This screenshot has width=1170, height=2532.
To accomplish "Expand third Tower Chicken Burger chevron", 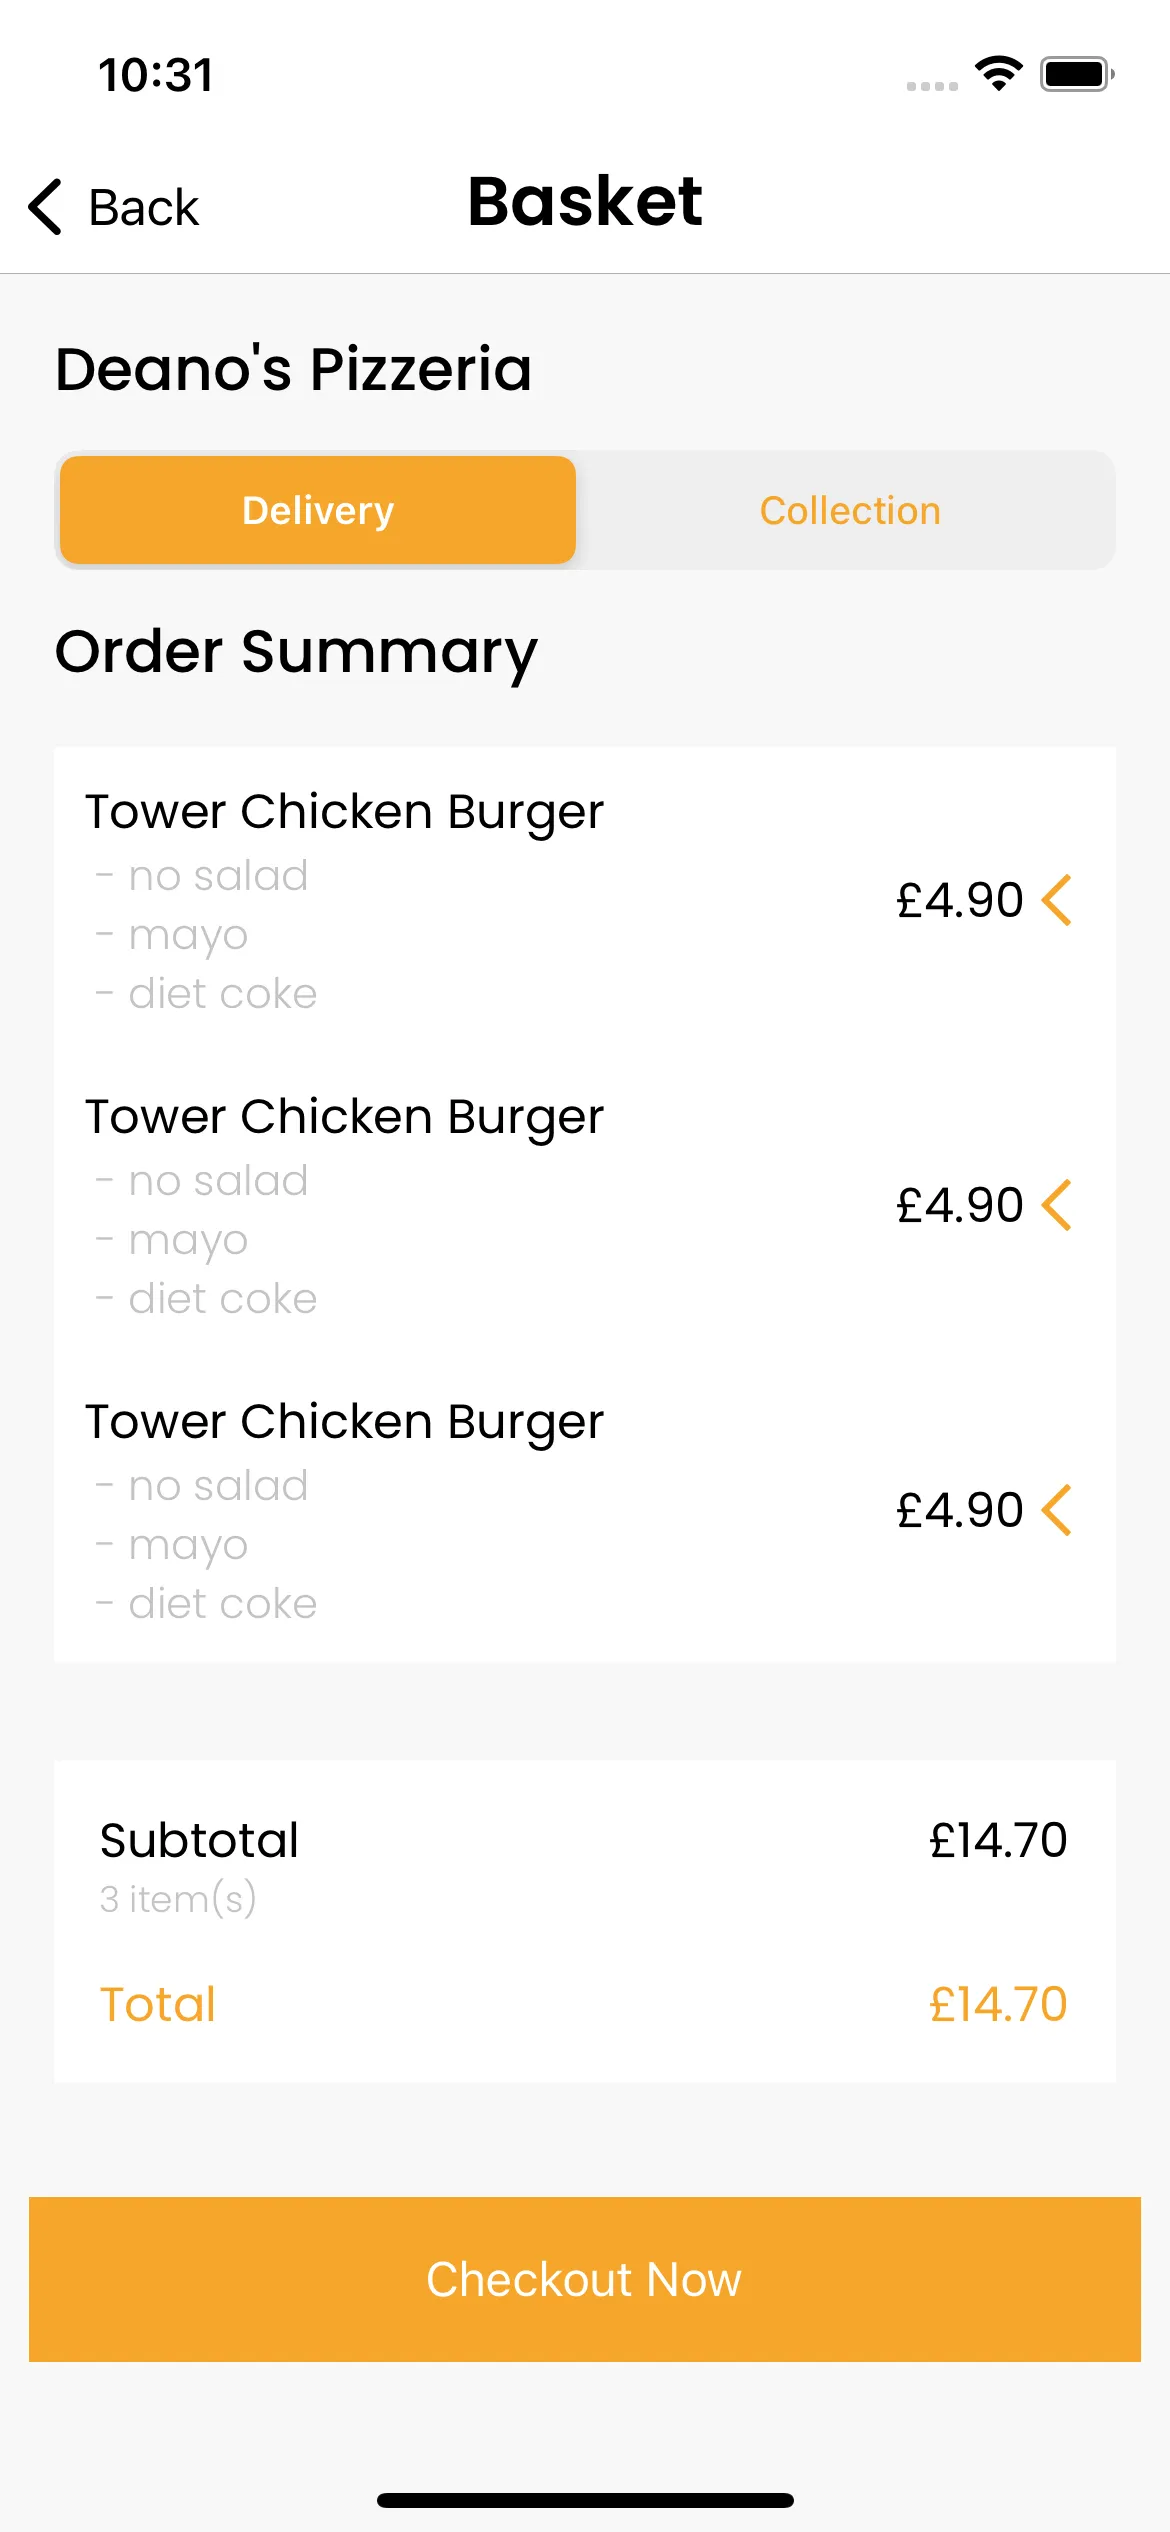I will pyautogui.click(x=1057, y=1510).
